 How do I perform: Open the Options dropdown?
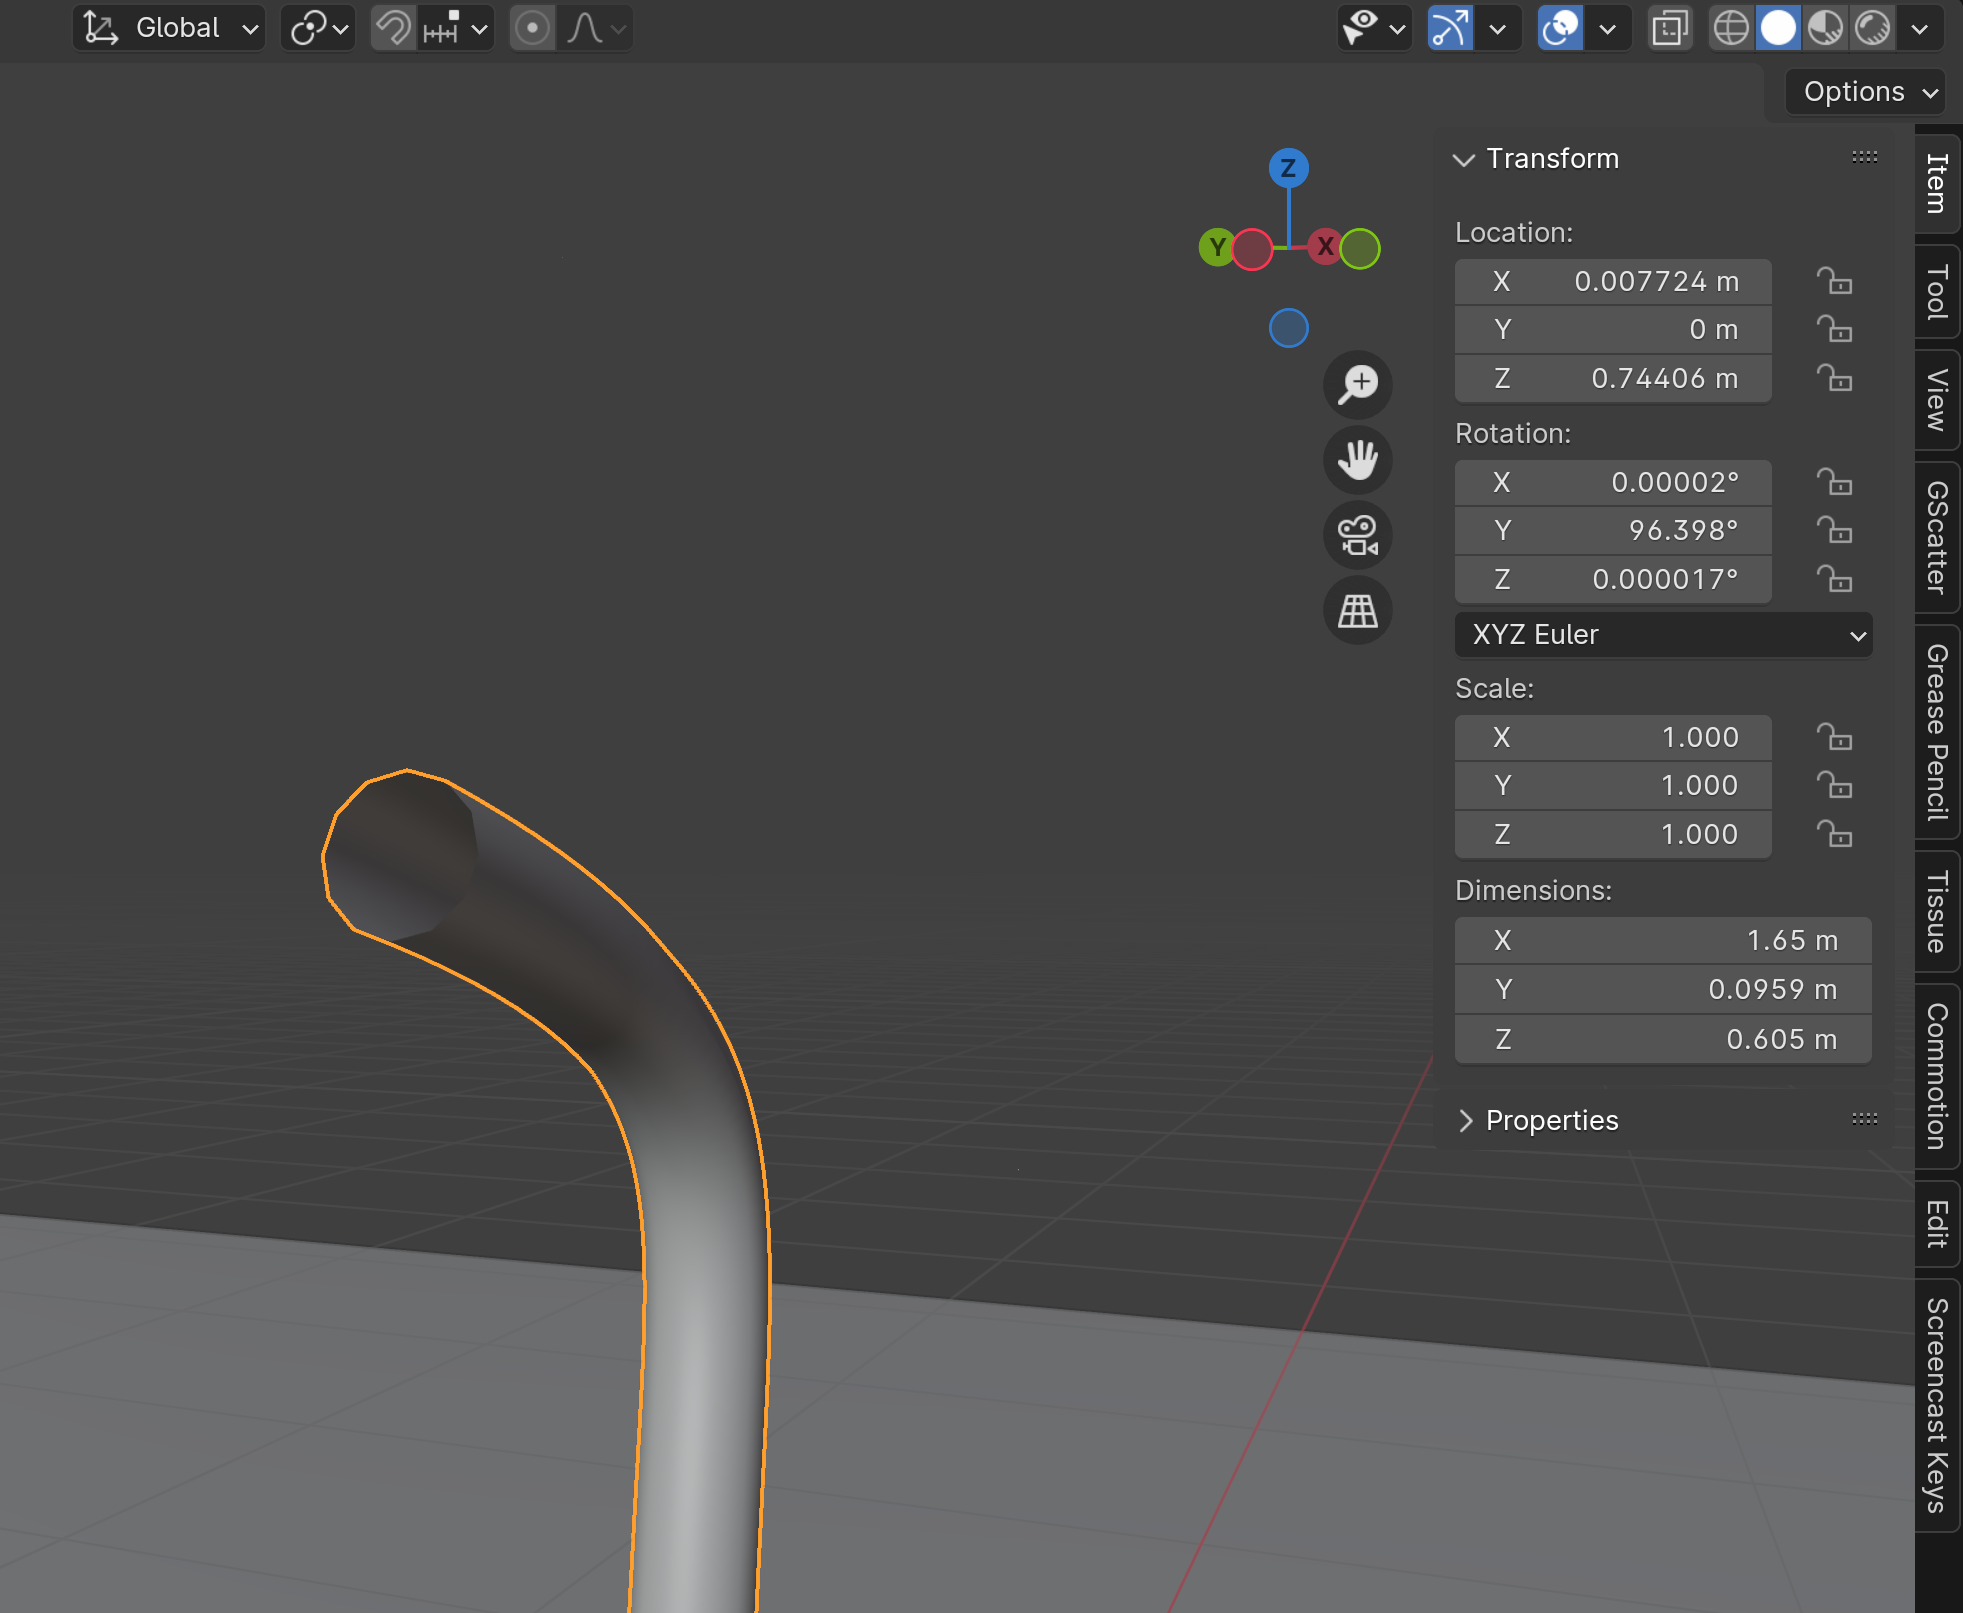(x=1866, y=91)
